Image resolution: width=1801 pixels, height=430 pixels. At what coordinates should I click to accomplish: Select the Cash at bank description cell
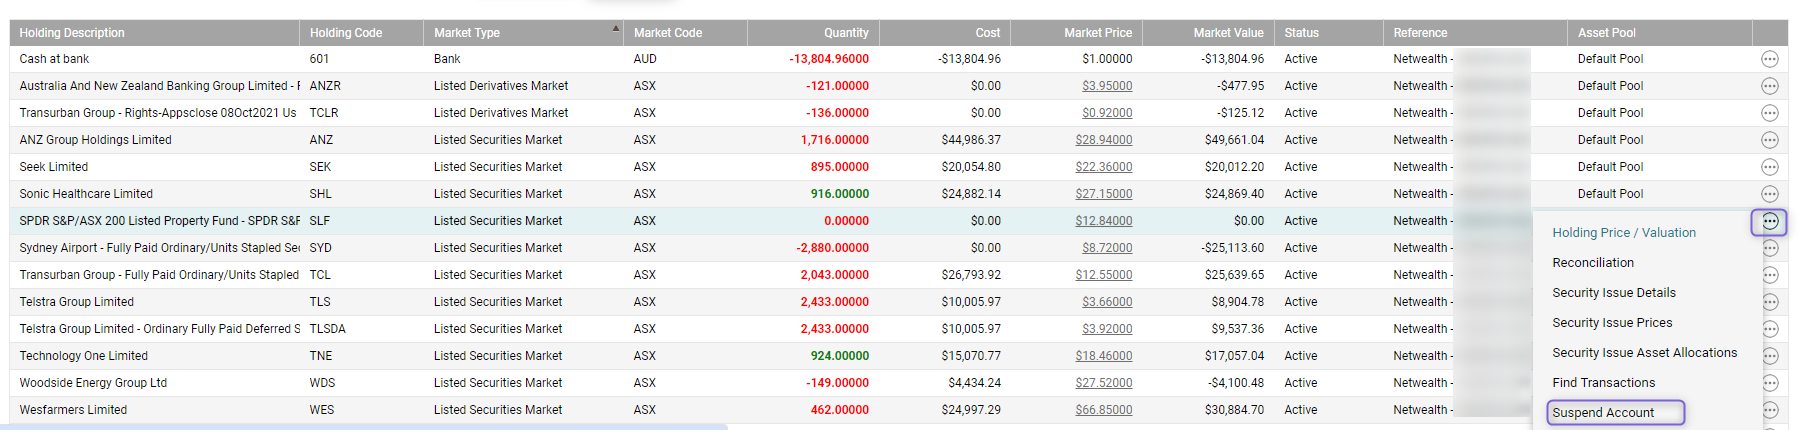155,59
